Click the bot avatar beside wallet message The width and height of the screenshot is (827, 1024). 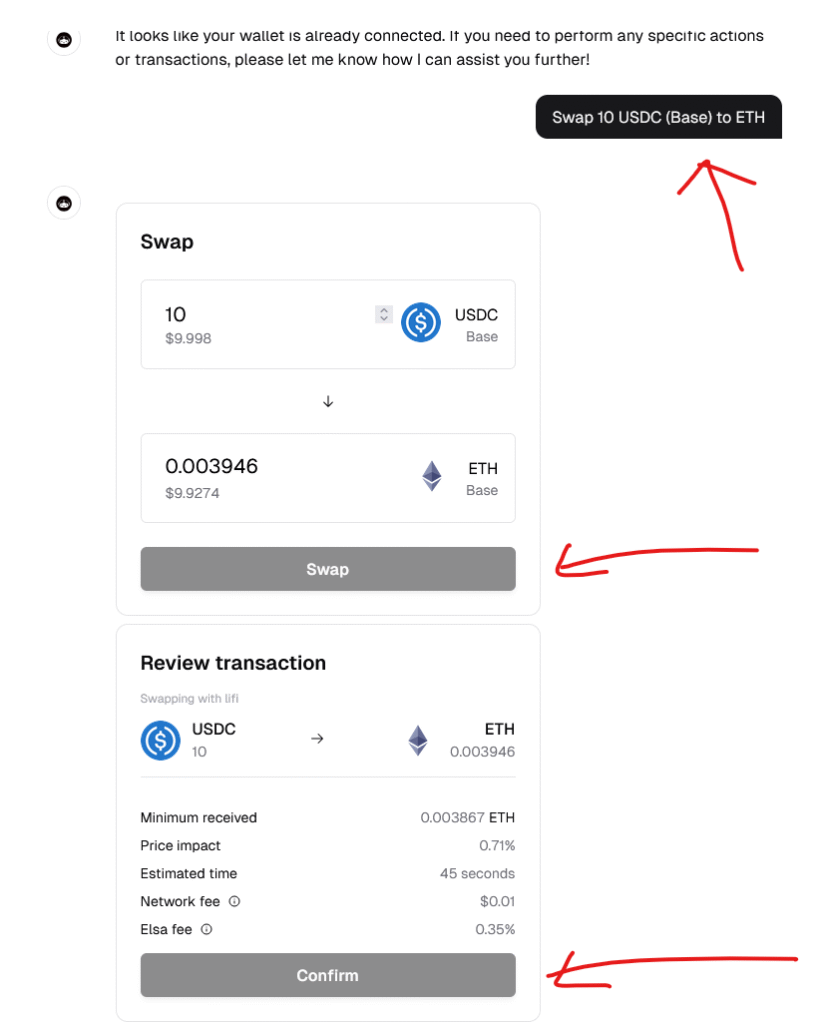pos(64,40)
